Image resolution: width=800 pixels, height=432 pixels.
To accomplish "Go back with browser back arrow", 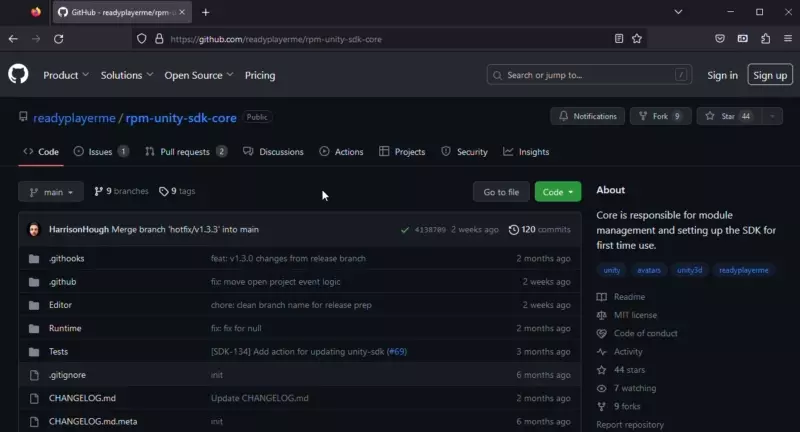I will (x=13, y=39).
